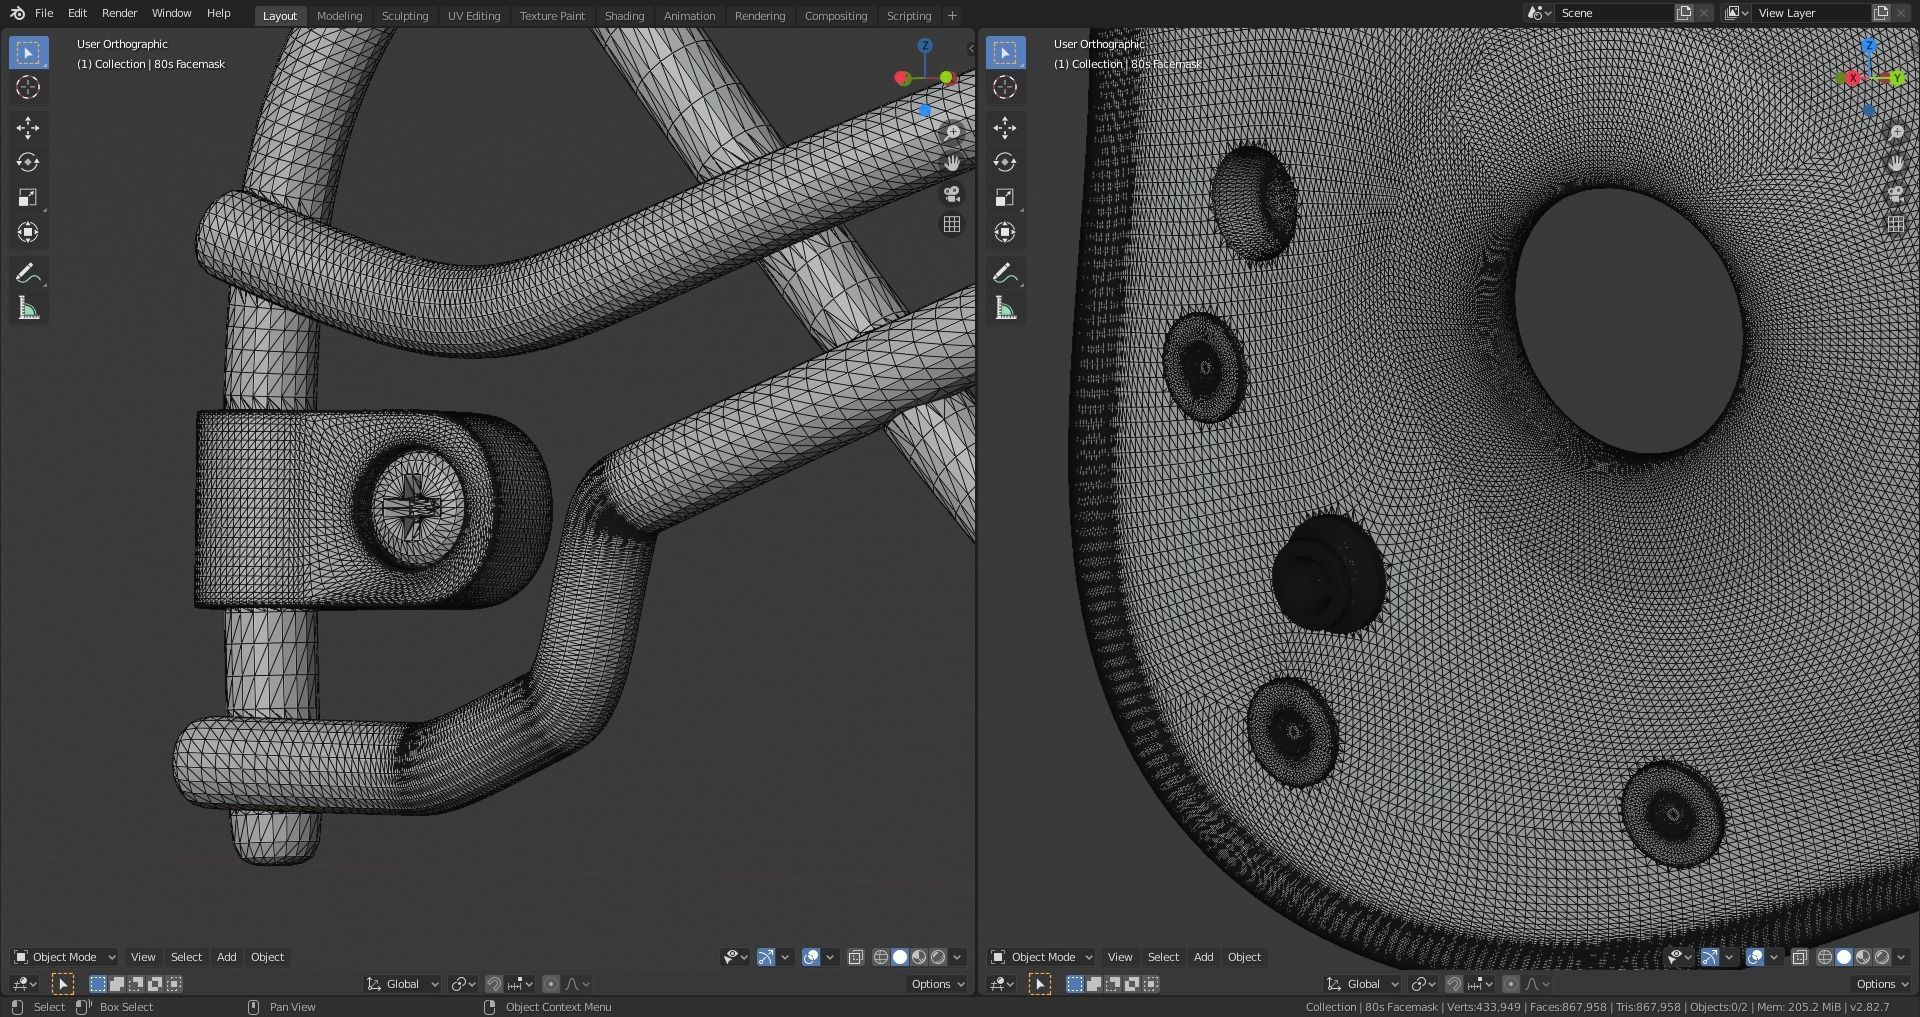Switch to the Modeling workspace tab
Screen dimensions: 1920x1017
click(x=339, y=16)
